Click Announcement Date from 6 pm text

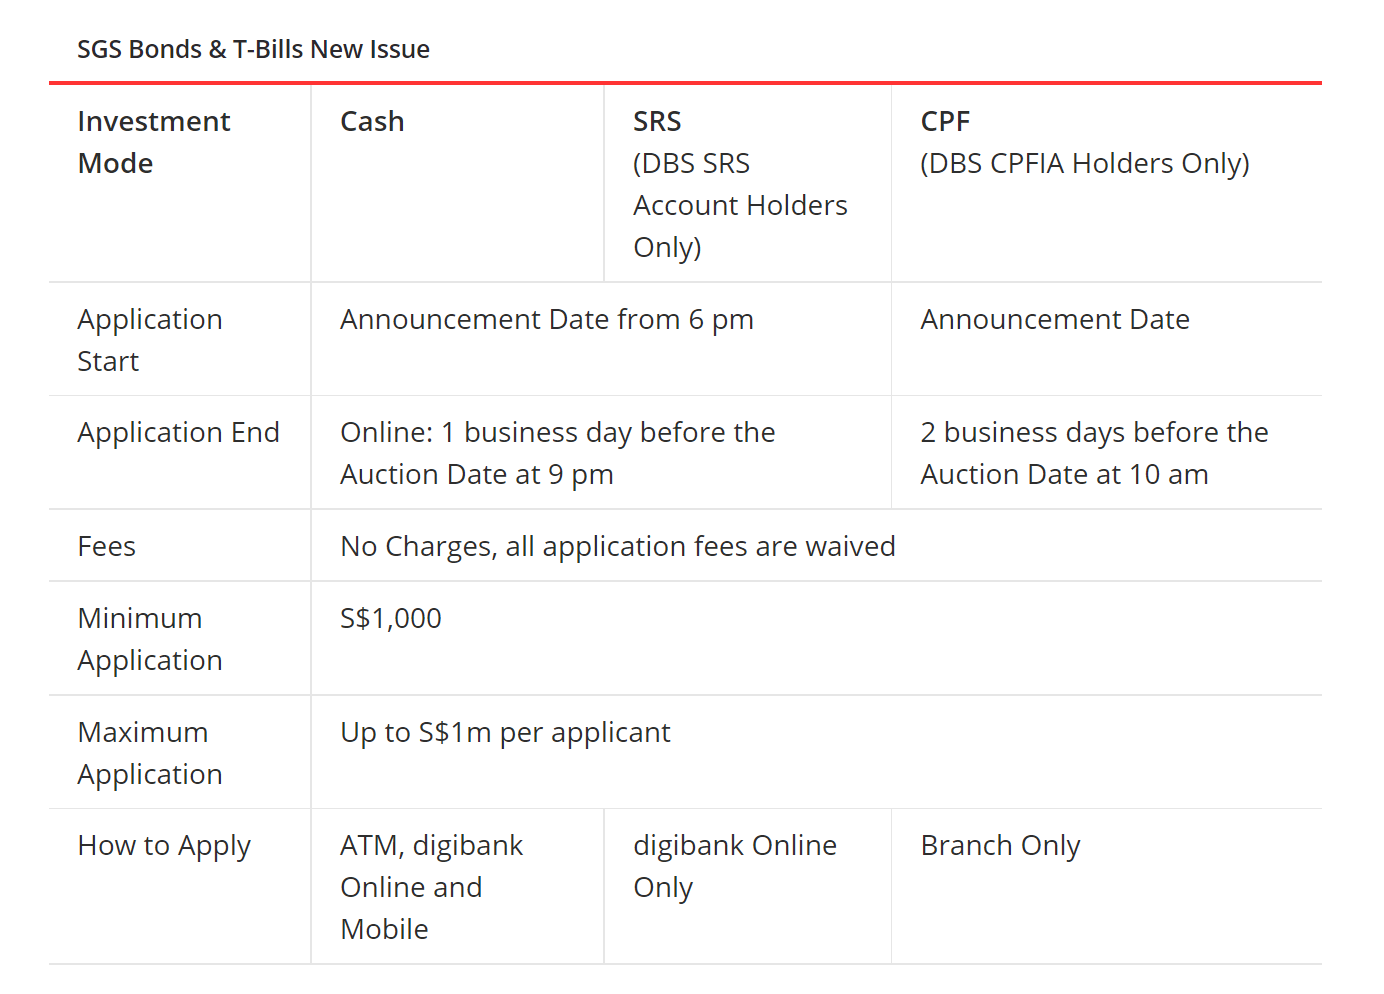[x=547, y=319]
